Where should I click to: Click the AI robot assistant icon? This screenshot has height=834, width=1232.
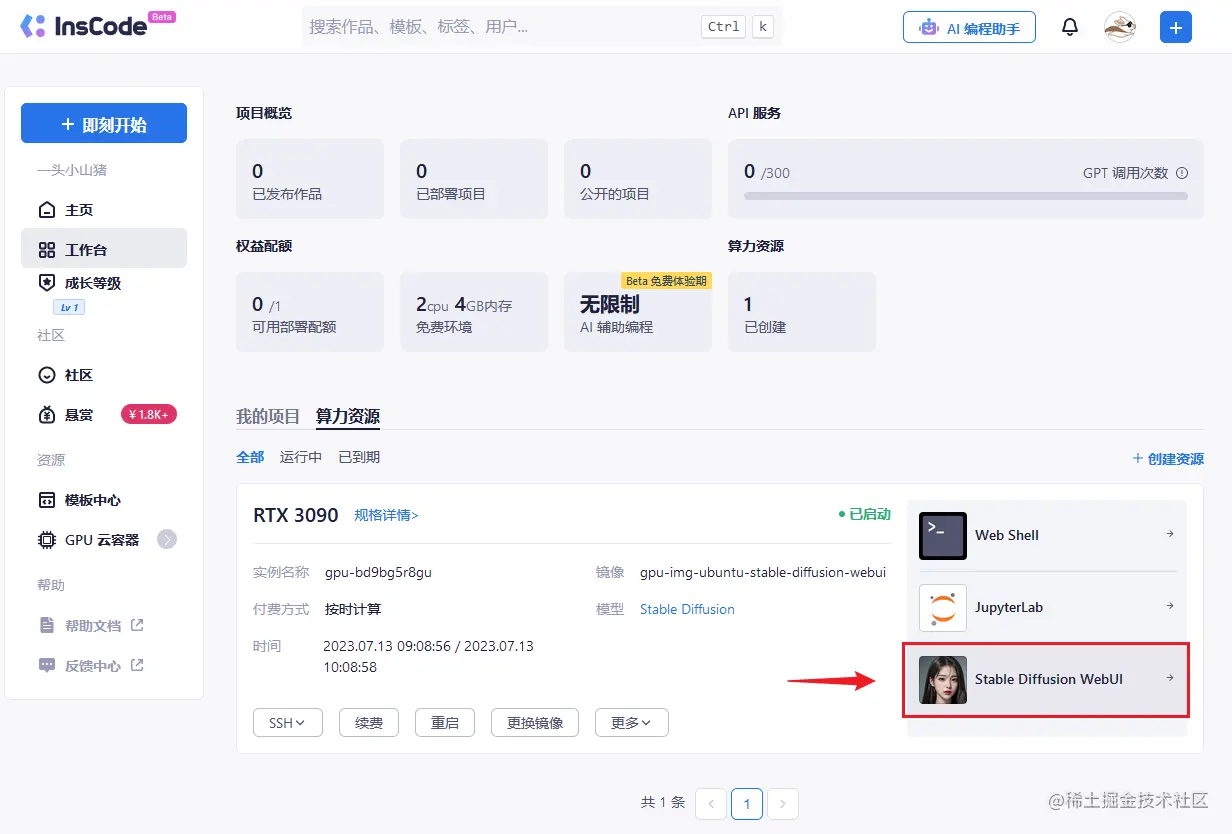(930, 28)
